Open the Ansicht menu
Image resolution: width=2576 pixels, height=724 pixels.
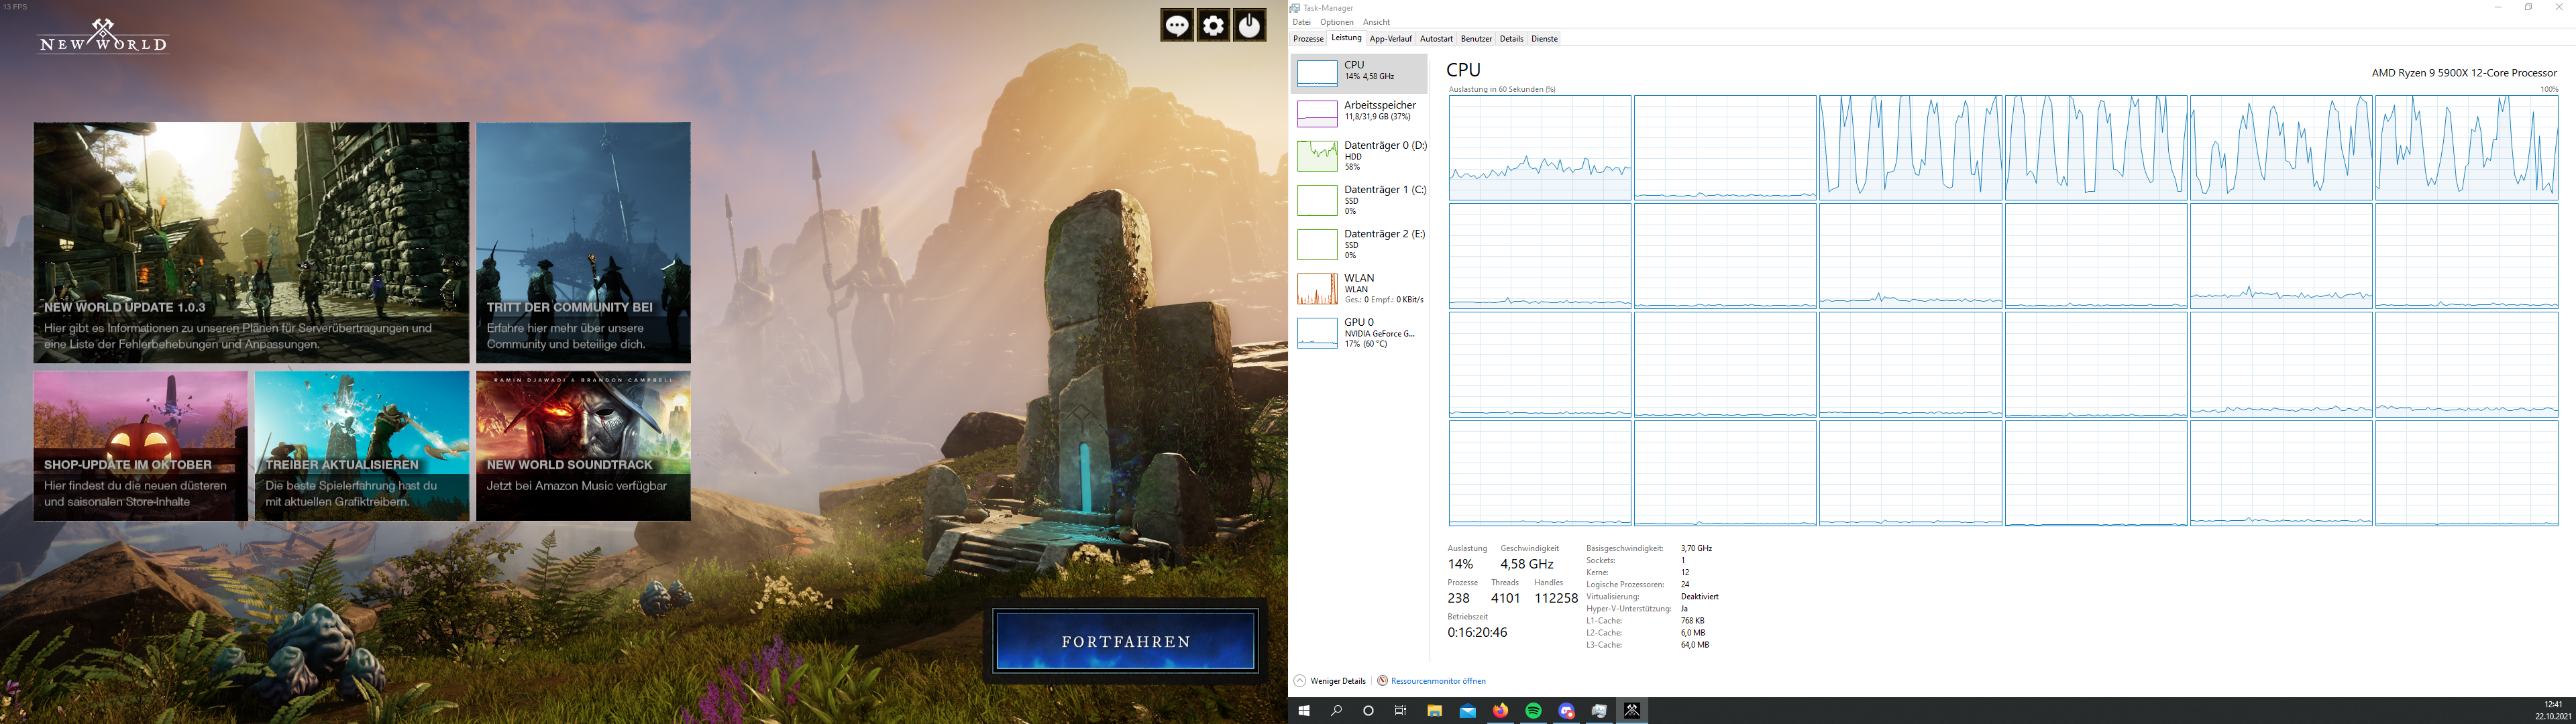click(1376, 22)
